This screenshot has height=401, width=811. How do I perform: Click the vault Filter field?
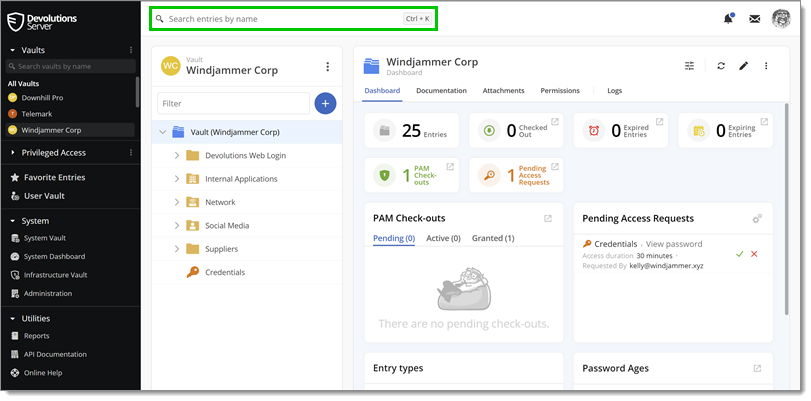coord(233,103)
